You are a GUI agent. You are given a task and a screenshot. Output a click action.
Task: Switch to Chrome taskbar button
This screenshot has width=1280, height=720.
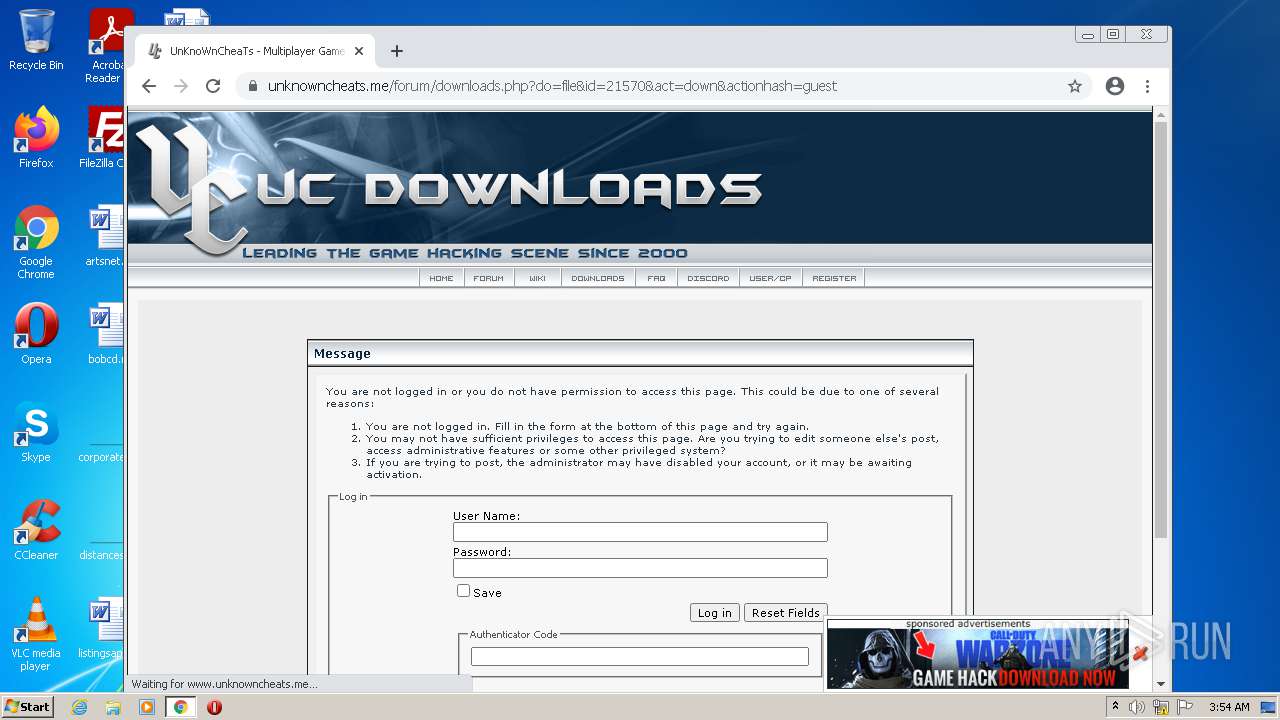181,707
